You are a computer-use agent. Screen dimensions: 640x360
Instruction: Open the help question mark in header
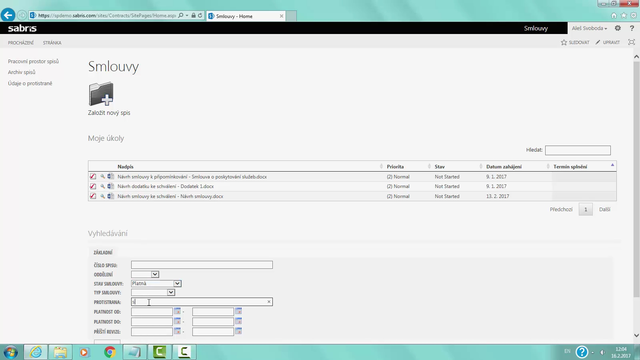(631, 28)
